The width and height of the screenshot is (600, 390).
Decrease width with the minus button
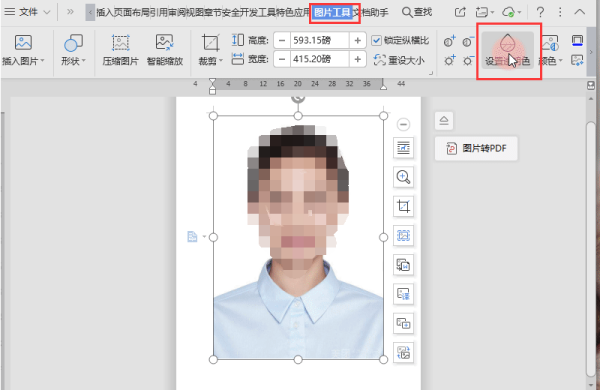[282, 59]
